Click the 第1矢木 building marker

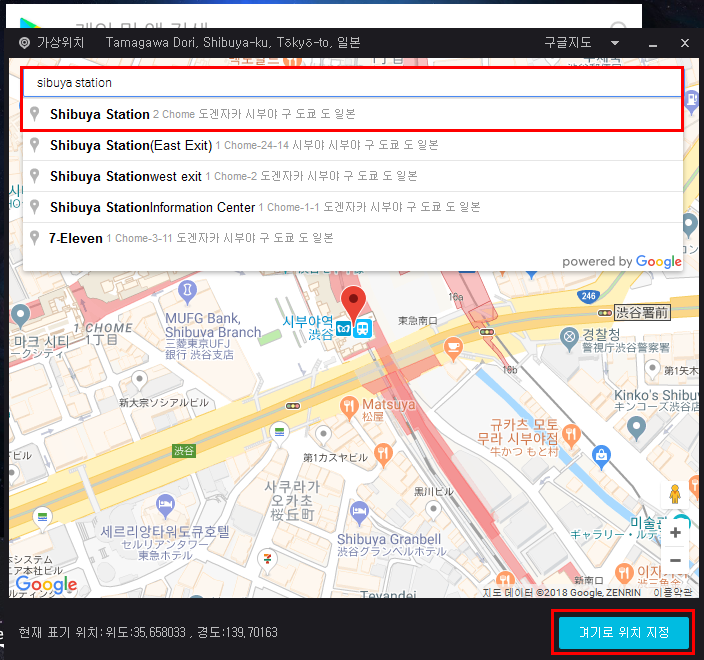(x=652, y=370)
